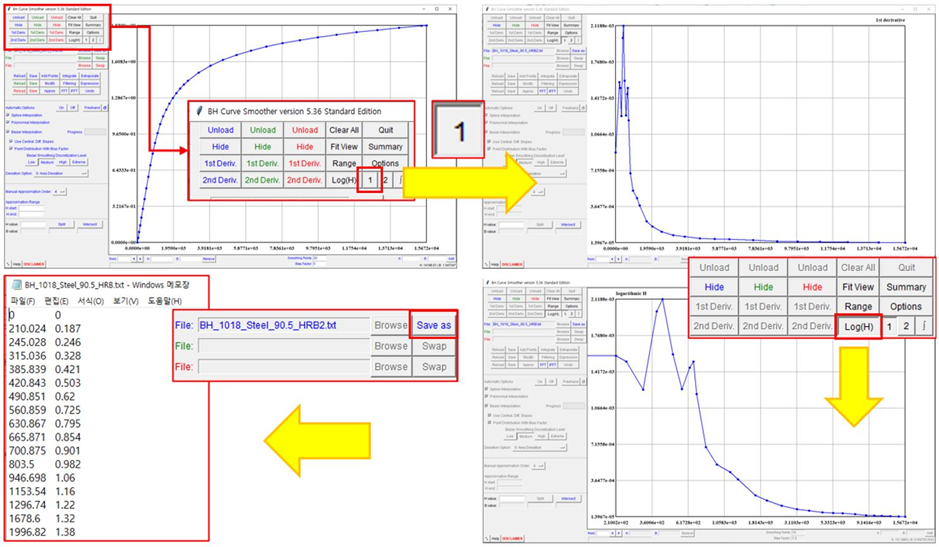Screen dimensions: 939x547
Task: Click Intersect in the logarithmic H window
Action: pos(568,498)
